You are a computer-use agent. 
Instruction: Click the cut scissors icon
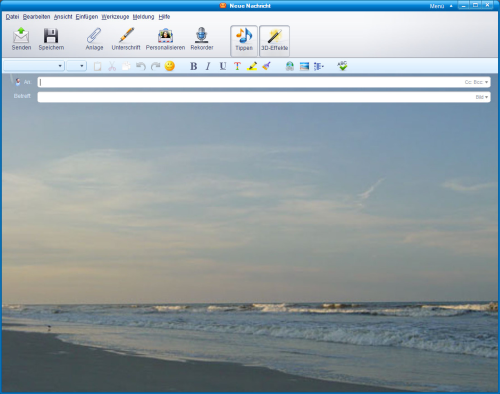coord(112,66)
